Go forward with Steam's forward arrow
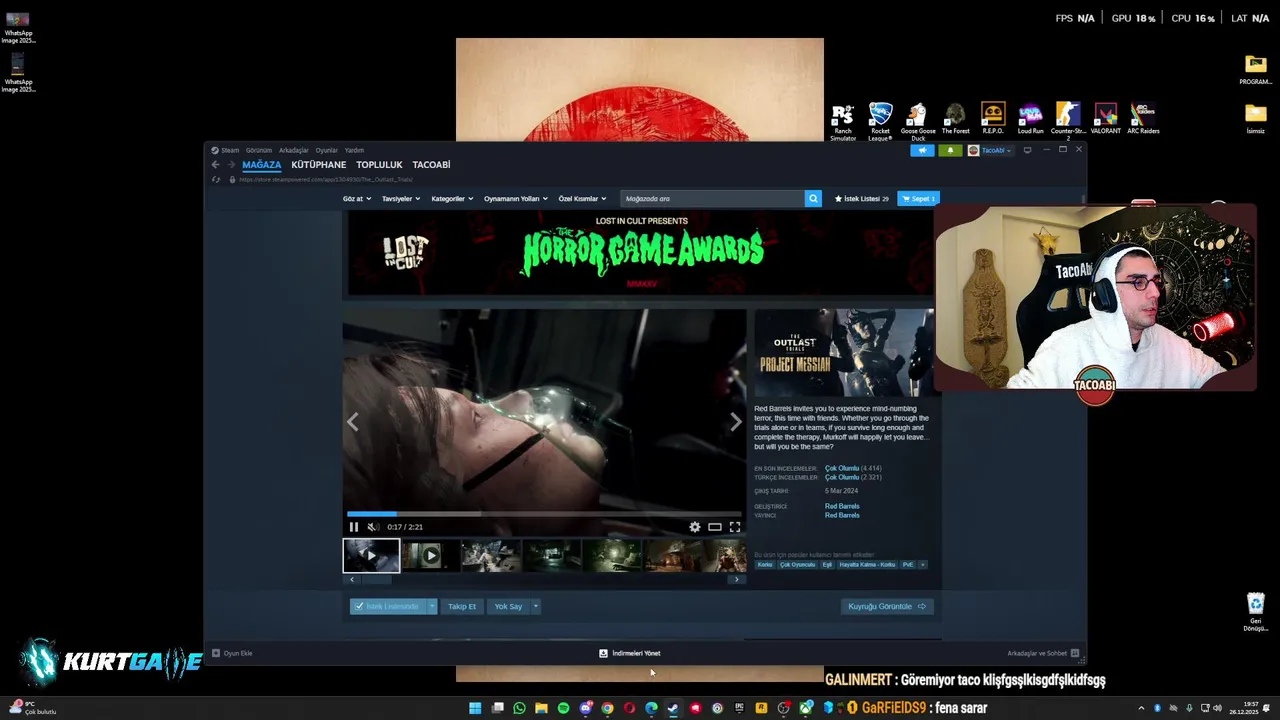 click(231, 165)
